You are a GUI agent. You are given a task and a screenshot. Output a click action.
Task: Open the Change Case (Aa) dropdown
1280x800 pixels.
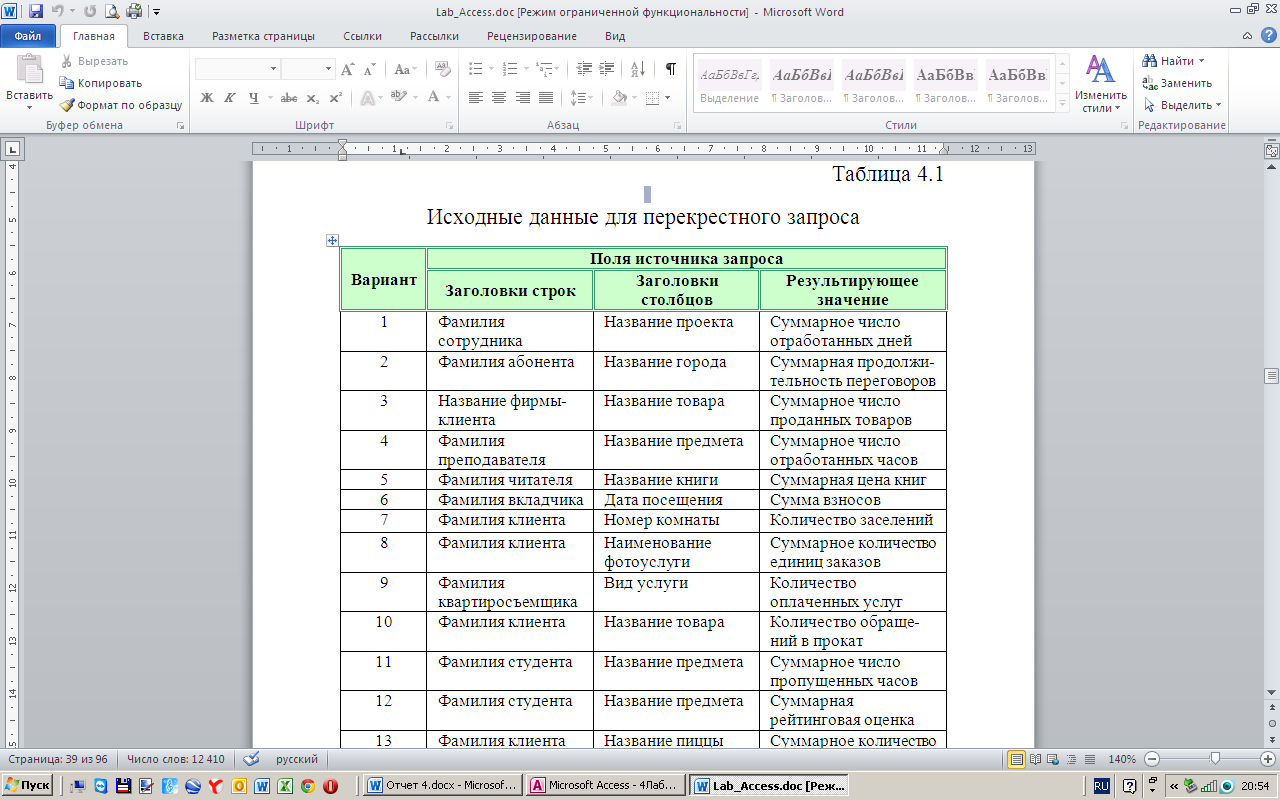click(x=405, y=69)
